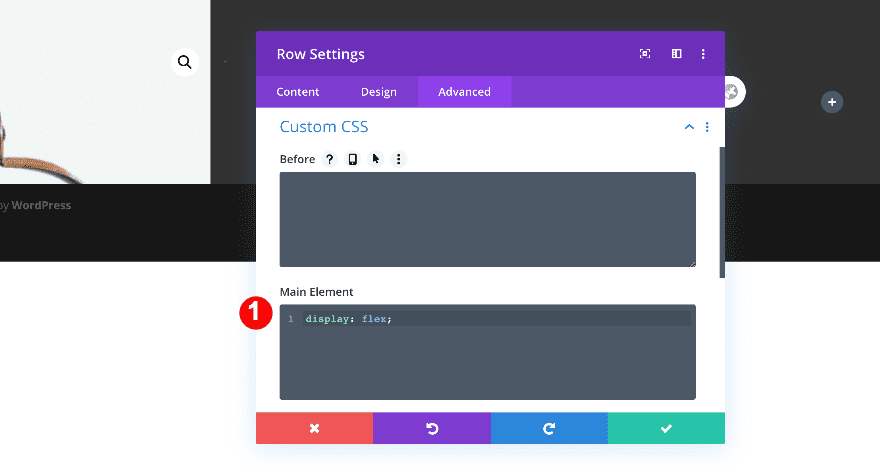Toggle responsive phone icon for Before field
Screen dimensions: 880x470
coord(352,159)
